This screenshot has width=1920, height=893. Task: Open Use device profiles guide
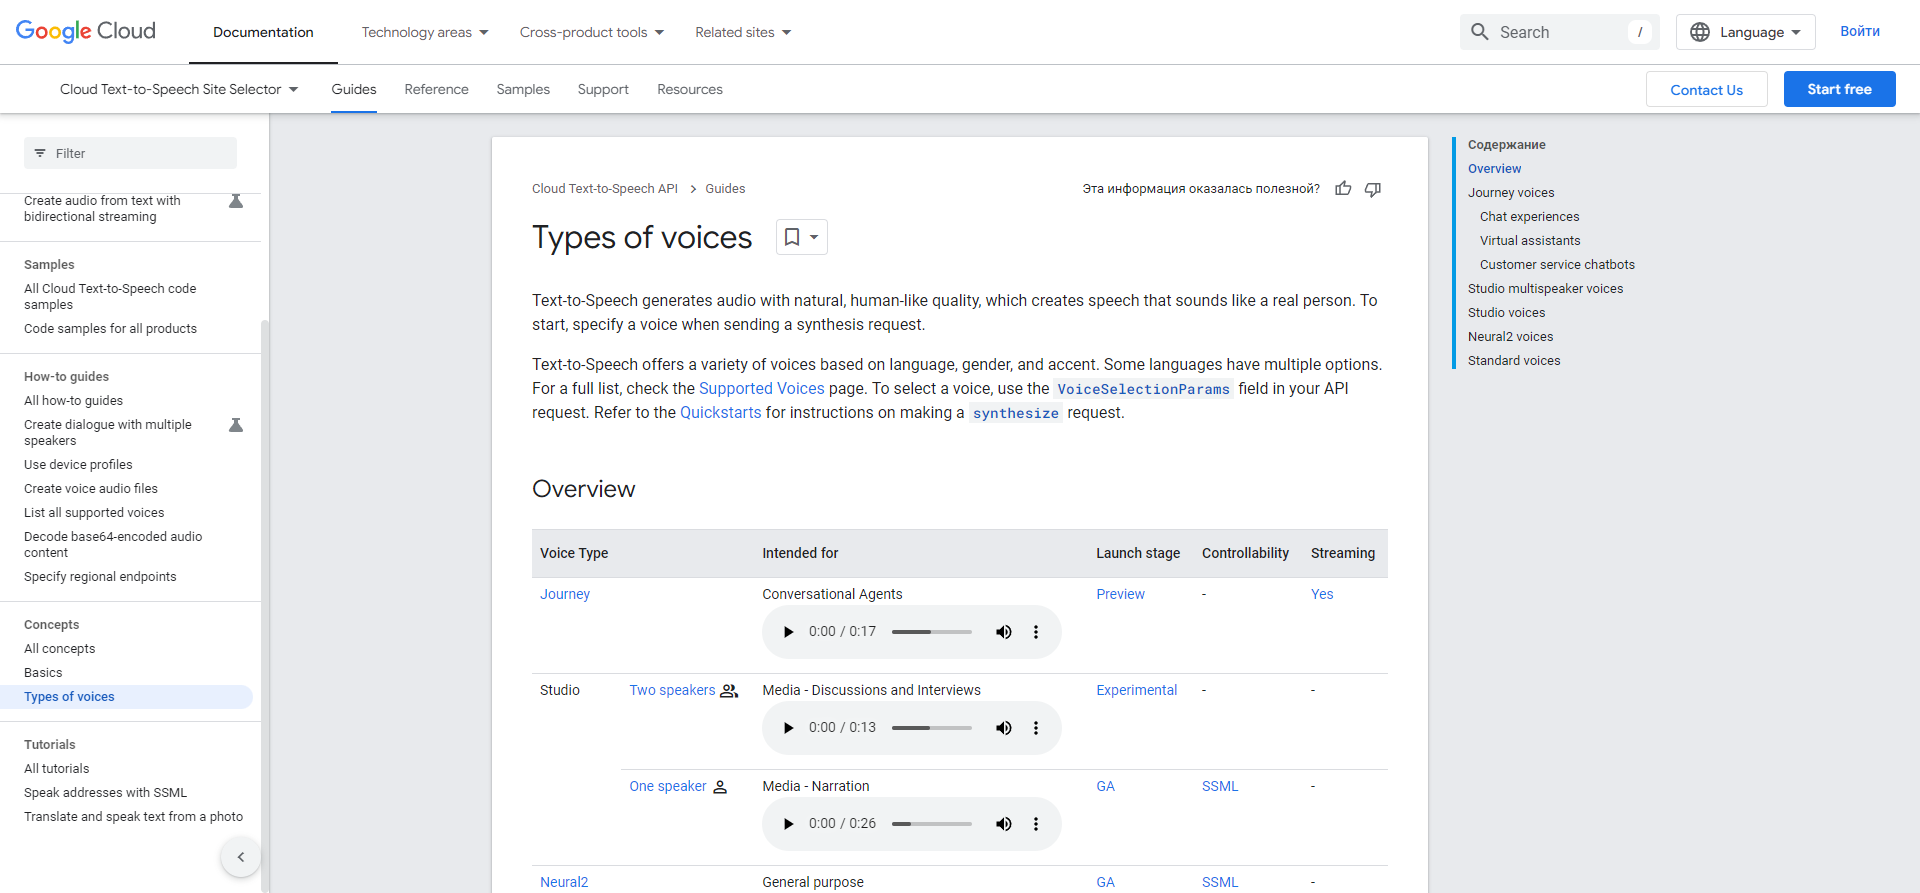[78, 465]
